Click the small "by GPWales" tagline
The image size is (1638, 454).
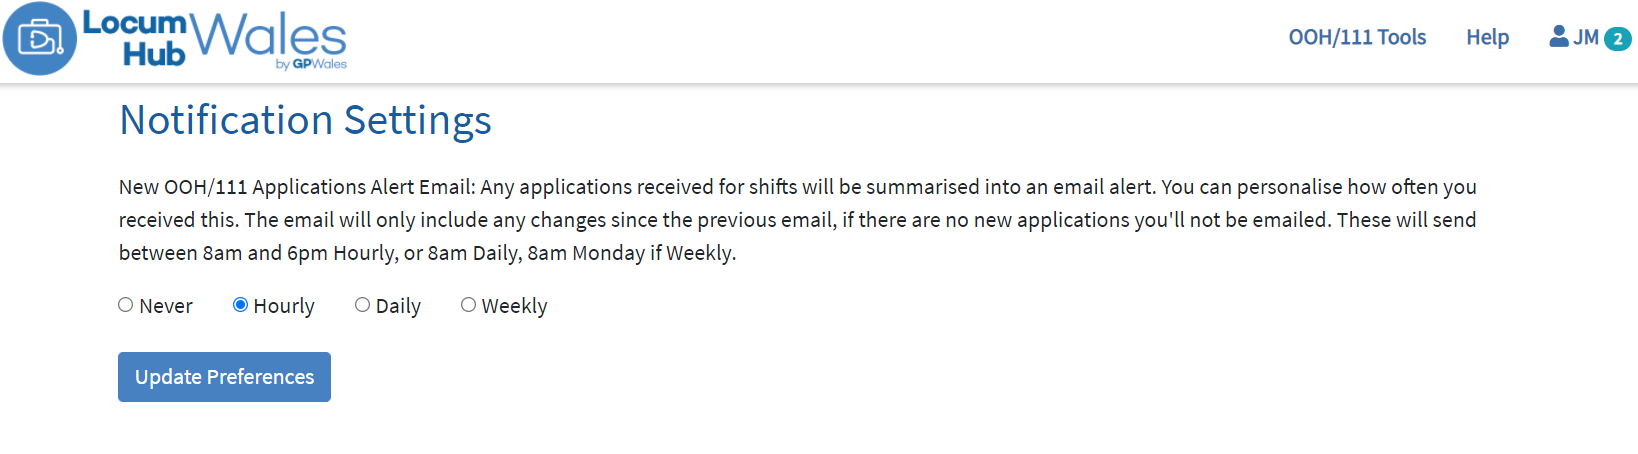311,64
